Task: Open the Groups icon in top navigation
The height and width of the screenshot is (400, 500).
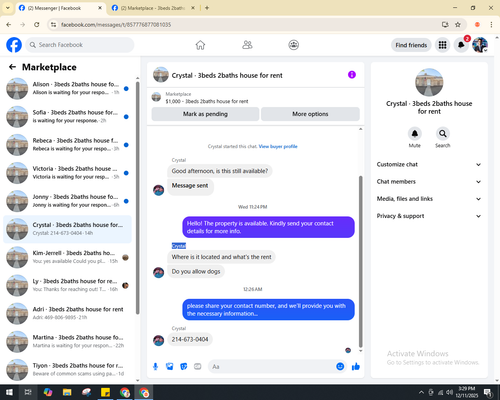Action: (294, 45)
